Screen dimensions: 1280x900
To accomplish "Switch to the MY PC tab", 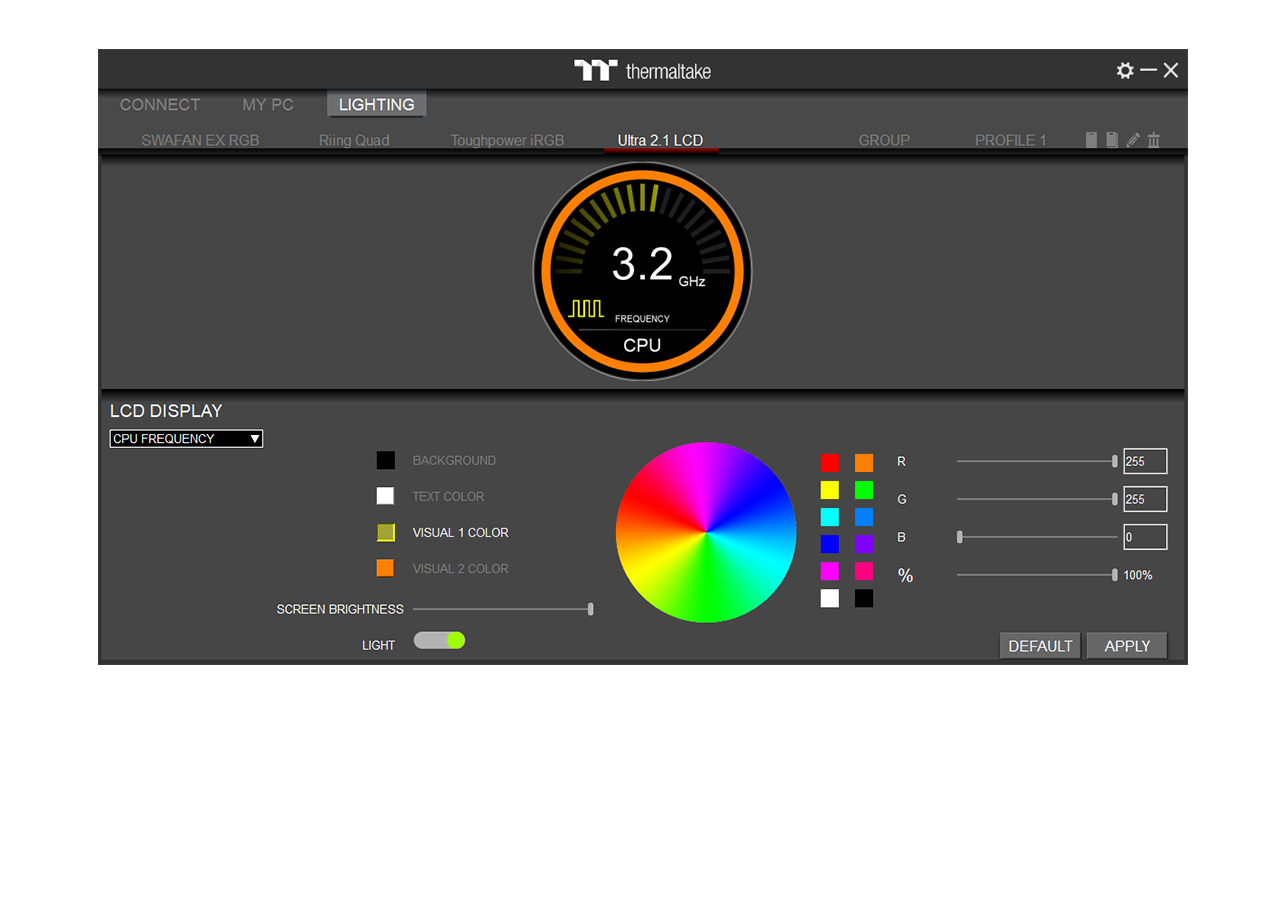I will 268,105.
